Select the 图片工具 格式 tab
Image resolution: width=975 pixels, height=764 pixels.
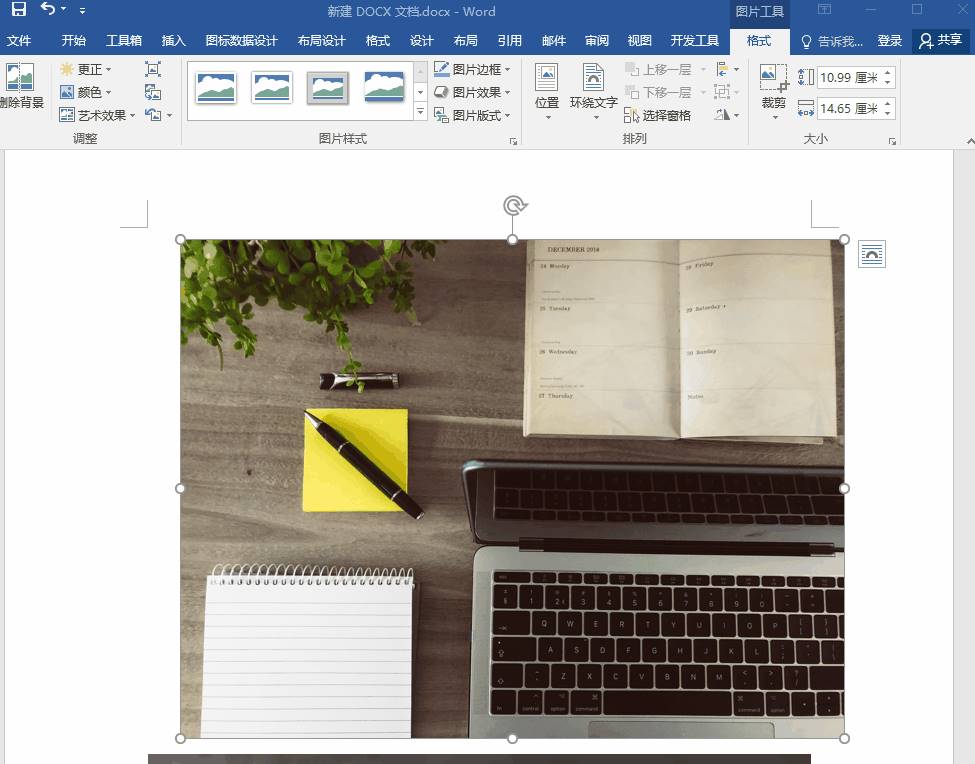(759, 40)
